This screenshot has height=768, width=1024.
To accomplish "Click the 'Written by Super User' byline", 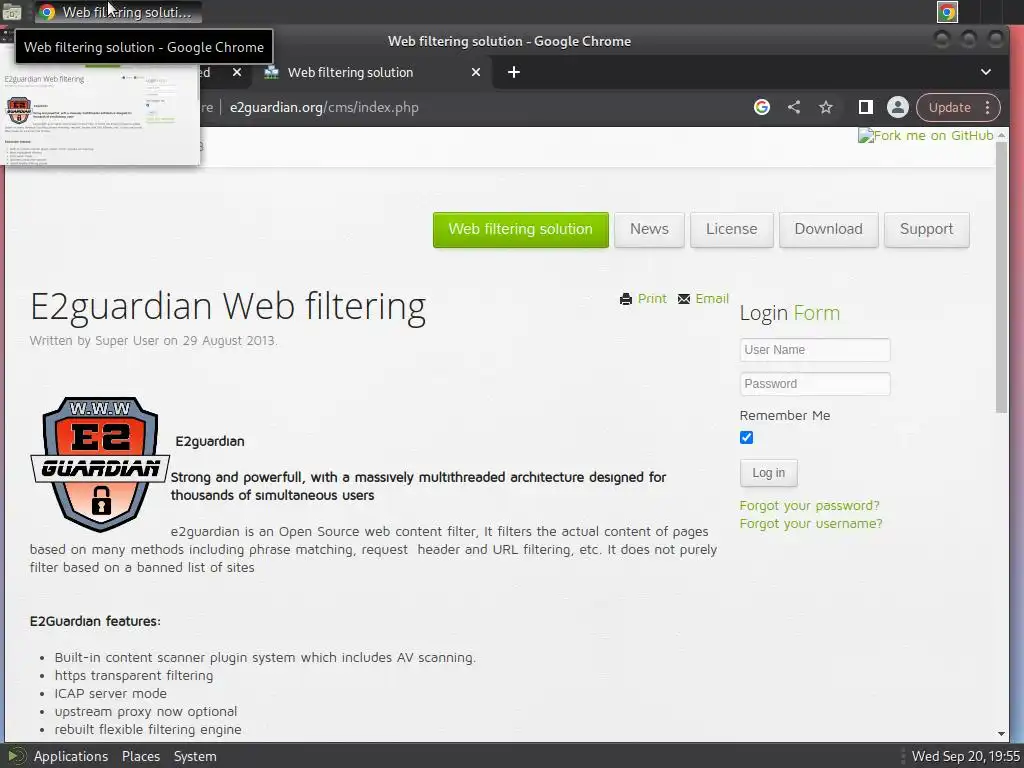I will (153, 340).
